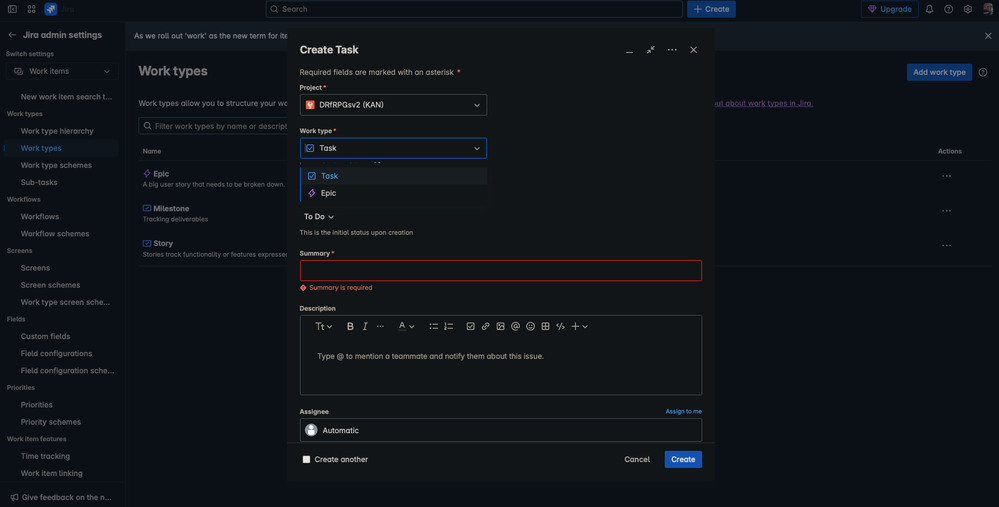Screen dimensions: 999x507
Task: Check the Create another checkbox
Action: [x=306, y=459]
